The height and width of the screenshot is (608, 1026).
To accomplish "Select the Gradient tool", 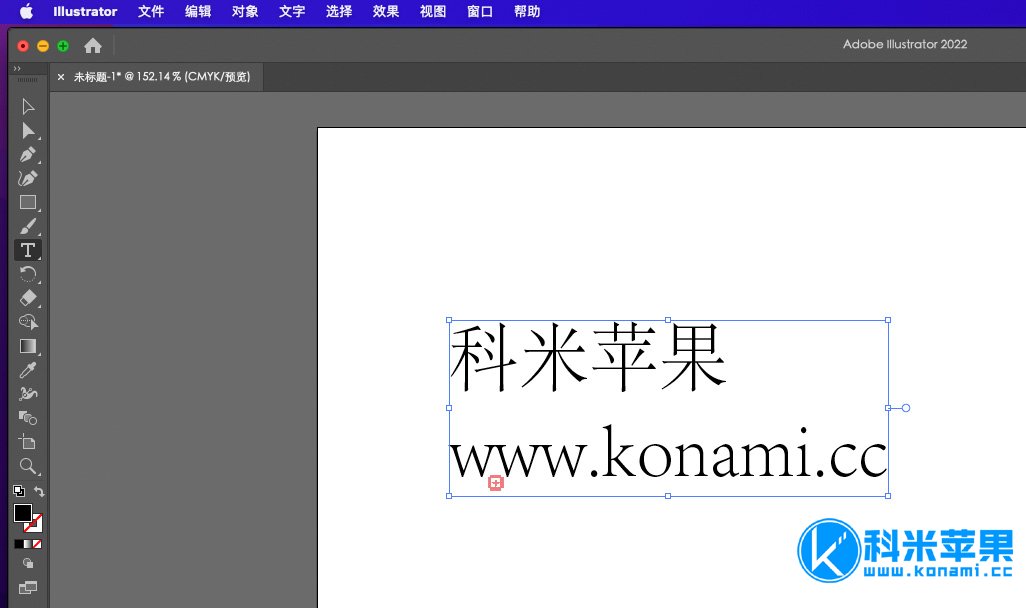I will [x=27, y=346].
